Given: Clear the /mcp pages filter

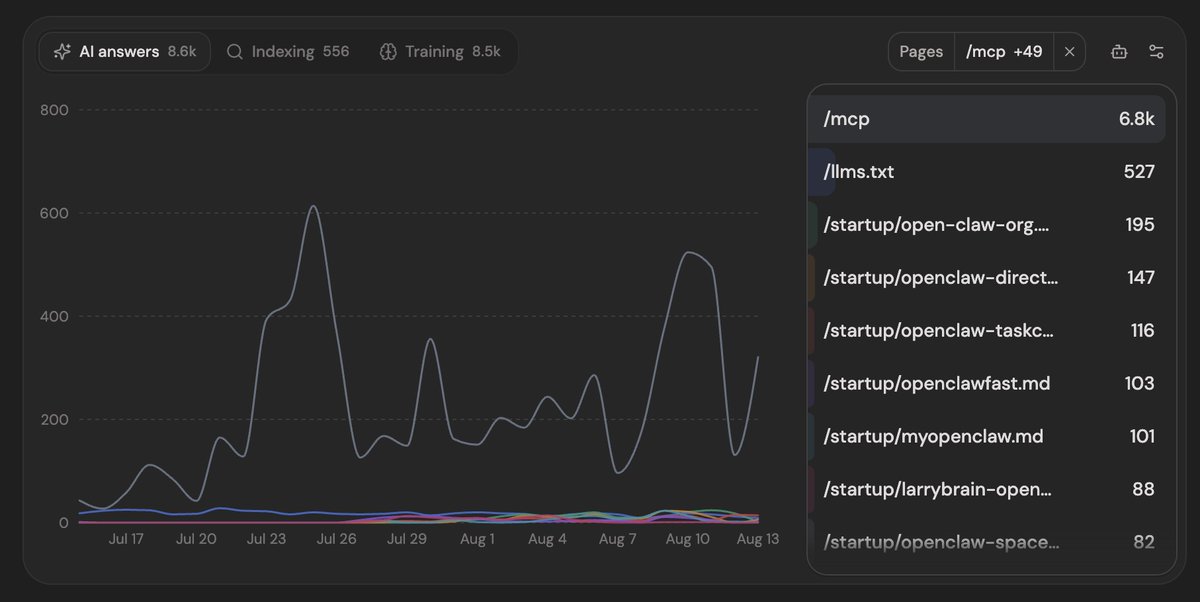Looking at the screenshot, I should click(x=1069, y=51).
